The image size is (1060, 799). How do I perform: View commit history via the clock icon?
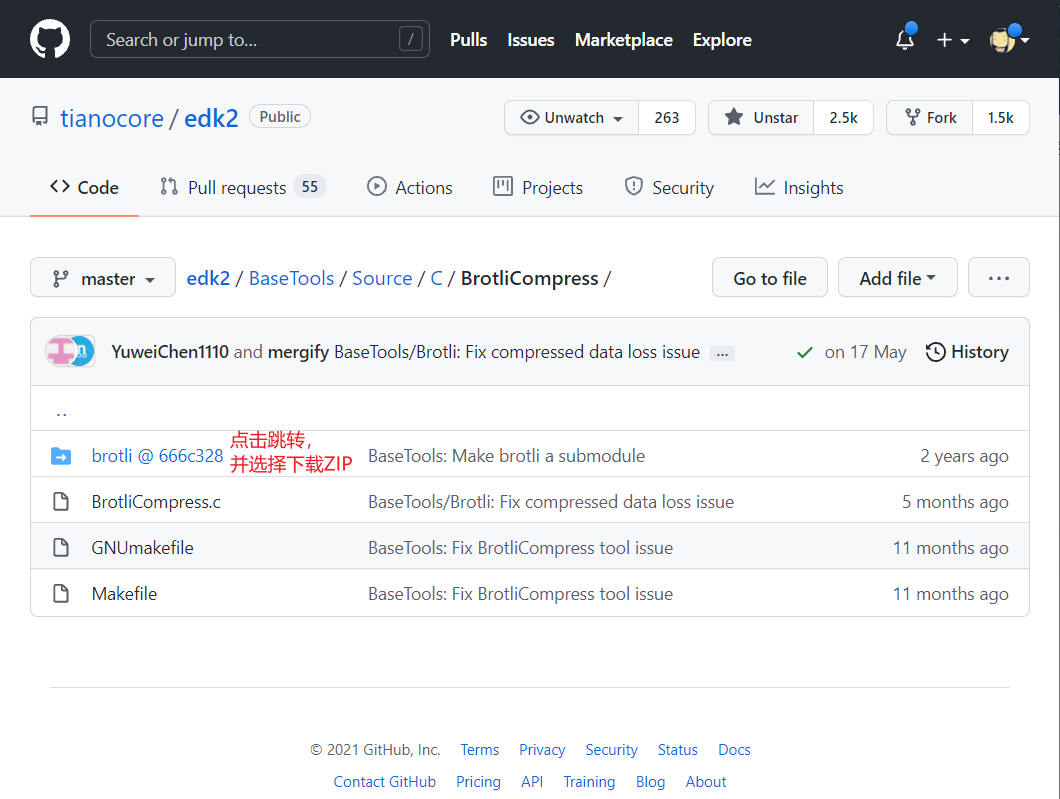935,352
